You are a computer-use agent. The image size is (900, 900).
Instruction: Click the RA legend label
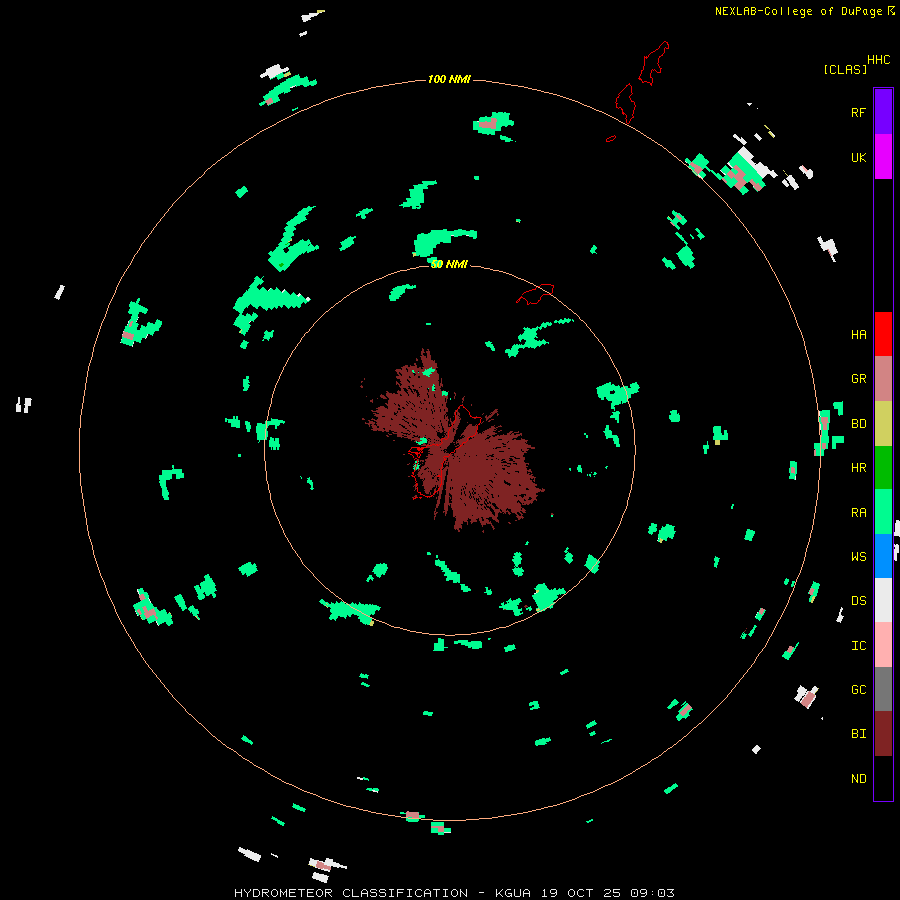[858, 513]
